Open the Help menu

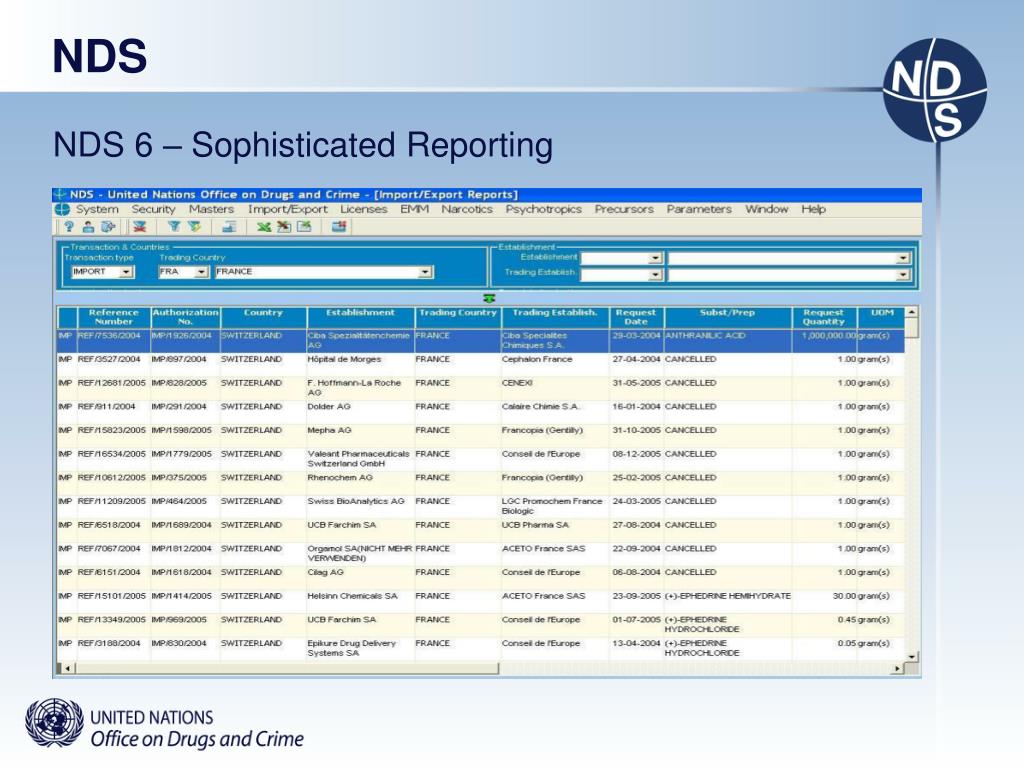coord(814,209)
